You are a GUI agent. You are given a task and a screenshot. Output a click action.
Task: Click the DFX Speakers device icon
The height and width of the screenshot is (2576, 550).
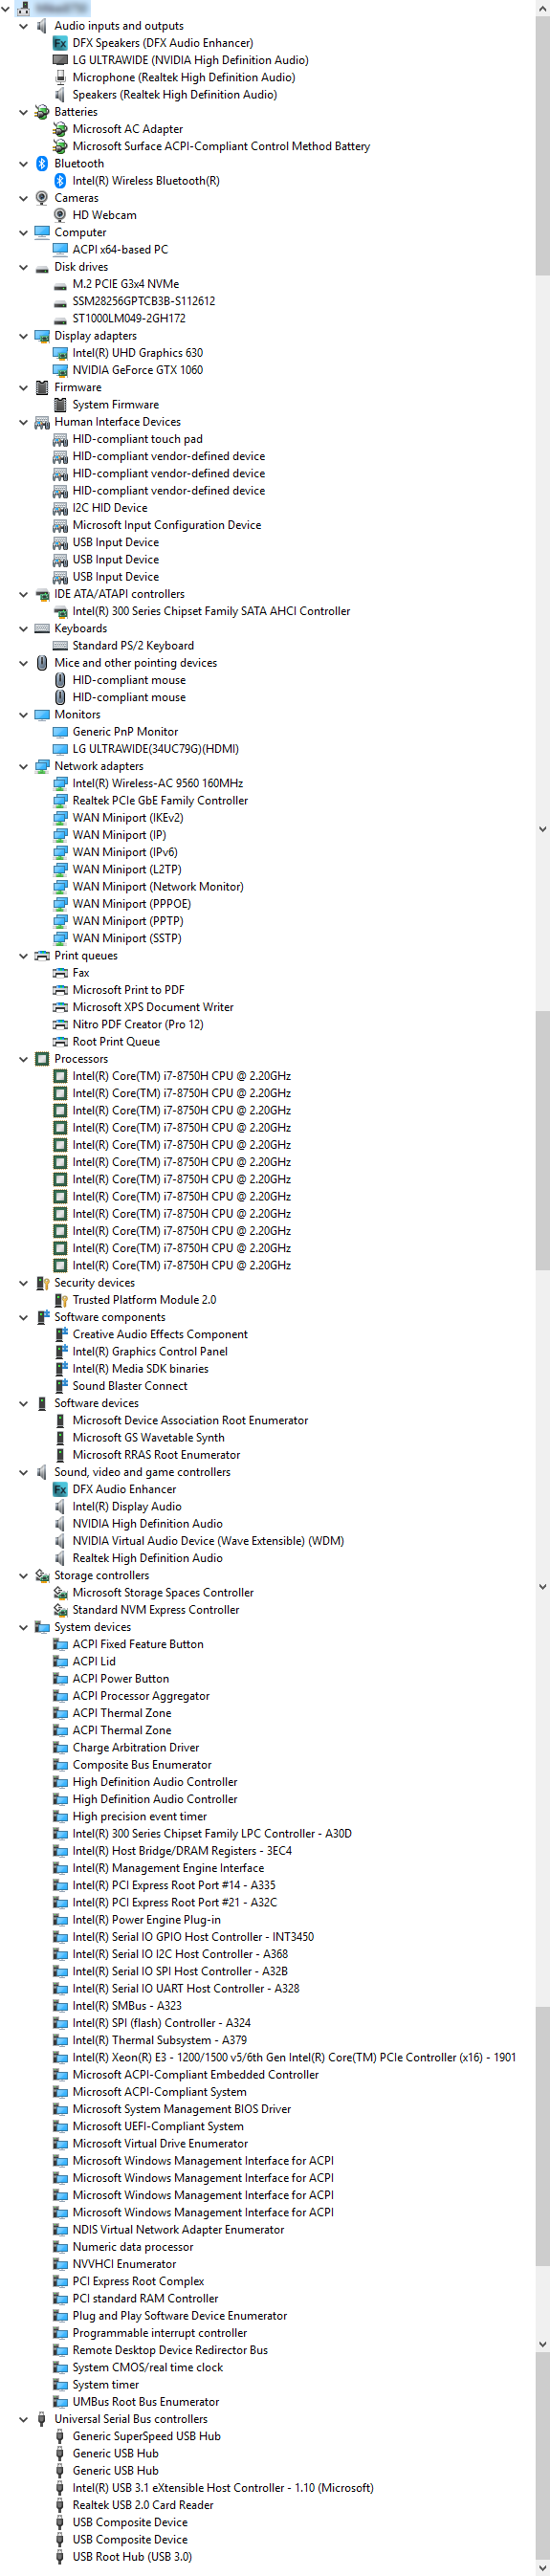pyautogui.click(x=60, y=43)
